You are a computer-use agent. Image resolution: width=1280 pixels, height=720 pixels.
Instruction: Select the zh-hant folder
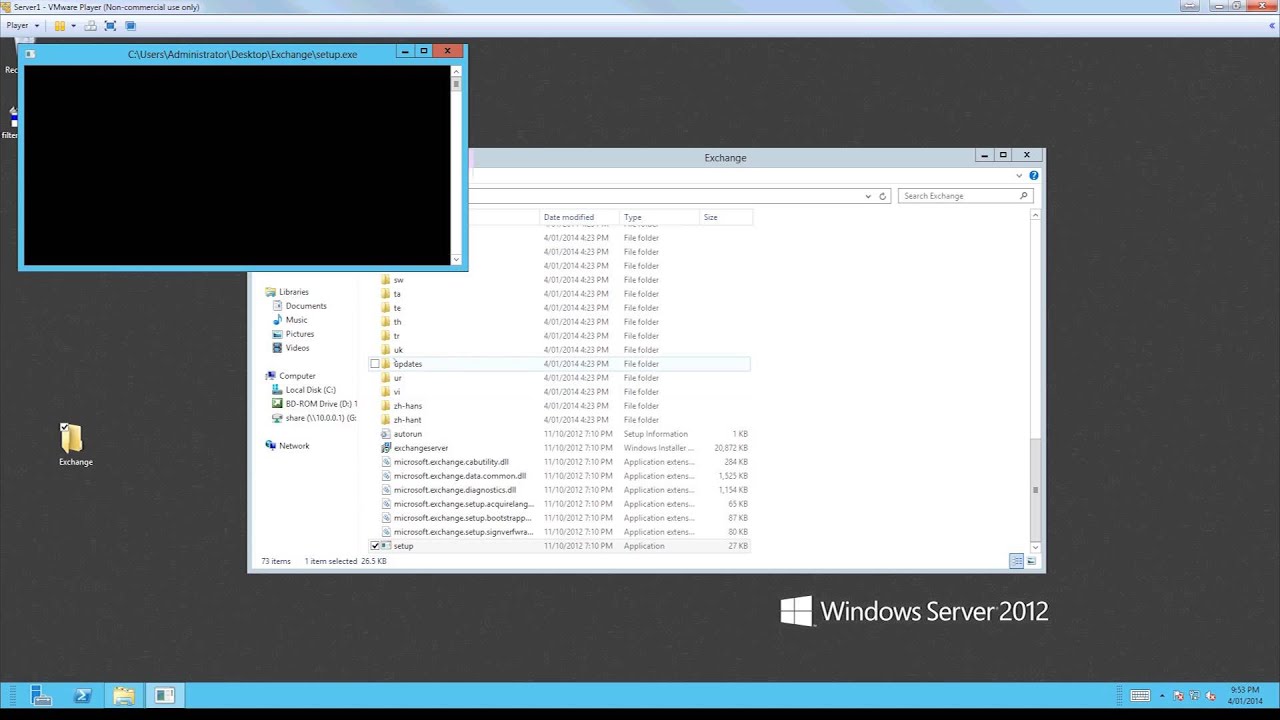tap(408, 420)
